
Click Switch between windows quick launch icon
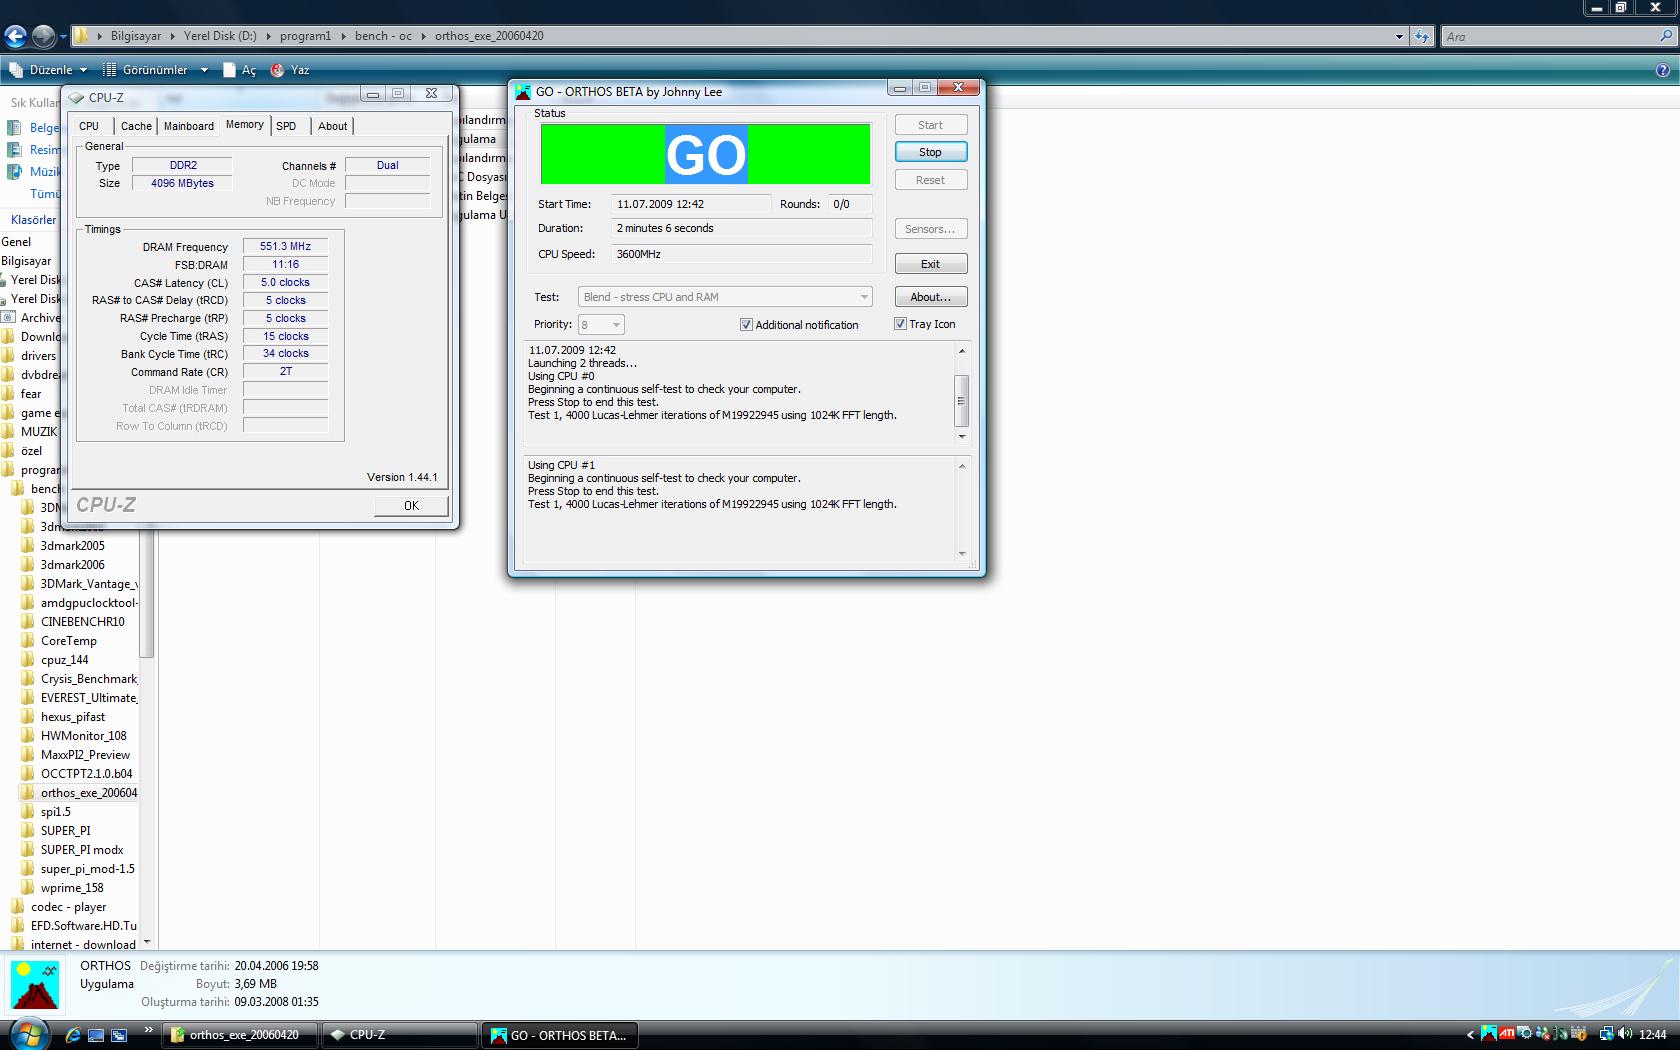(119, 1035)
